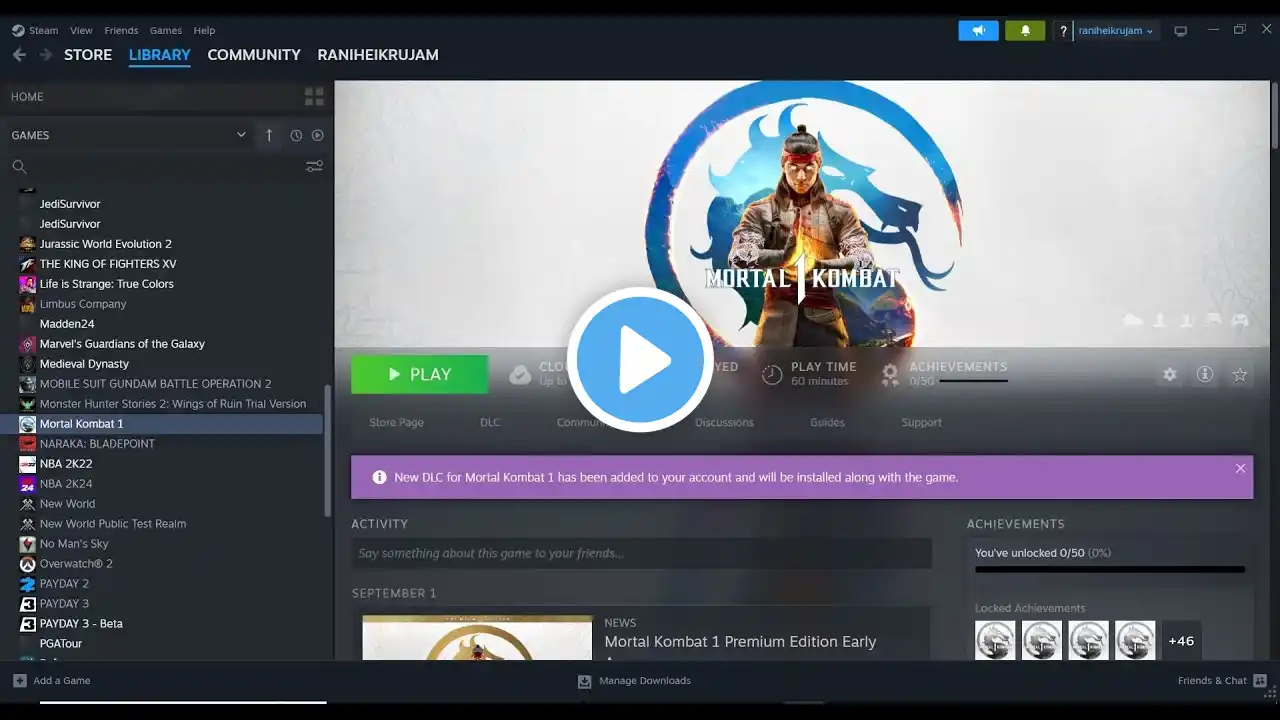Toggle sort by recent activity clock icon

(x=296, y=135)
